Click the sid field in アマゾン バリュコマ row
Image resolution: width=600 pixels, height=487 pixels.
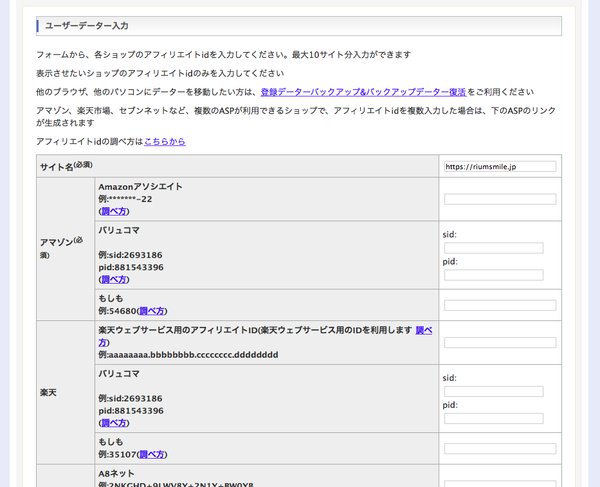[494, 248]
